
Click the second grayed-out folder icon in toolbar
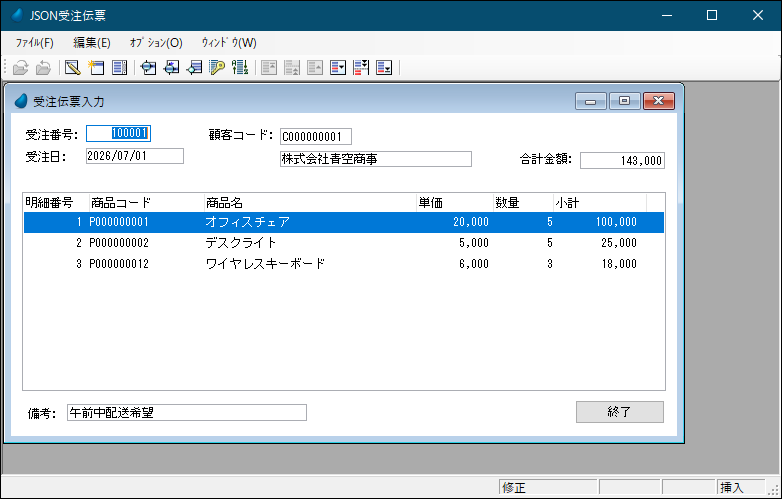click(x=43, y=67)
